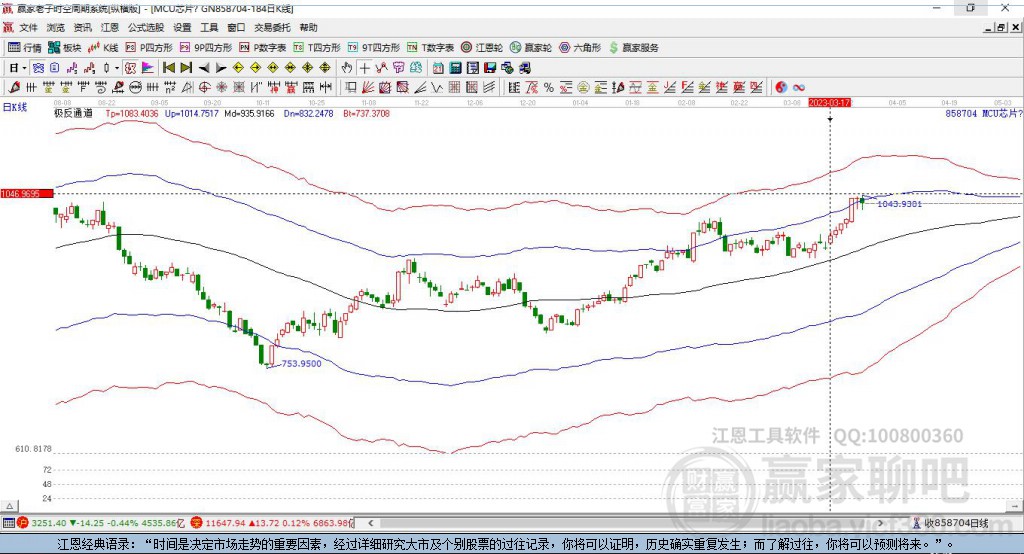The height and width of the screenshot is (554, 1024).
Task: Select the red pen drawing tool
Action: [x=14, y=88]
